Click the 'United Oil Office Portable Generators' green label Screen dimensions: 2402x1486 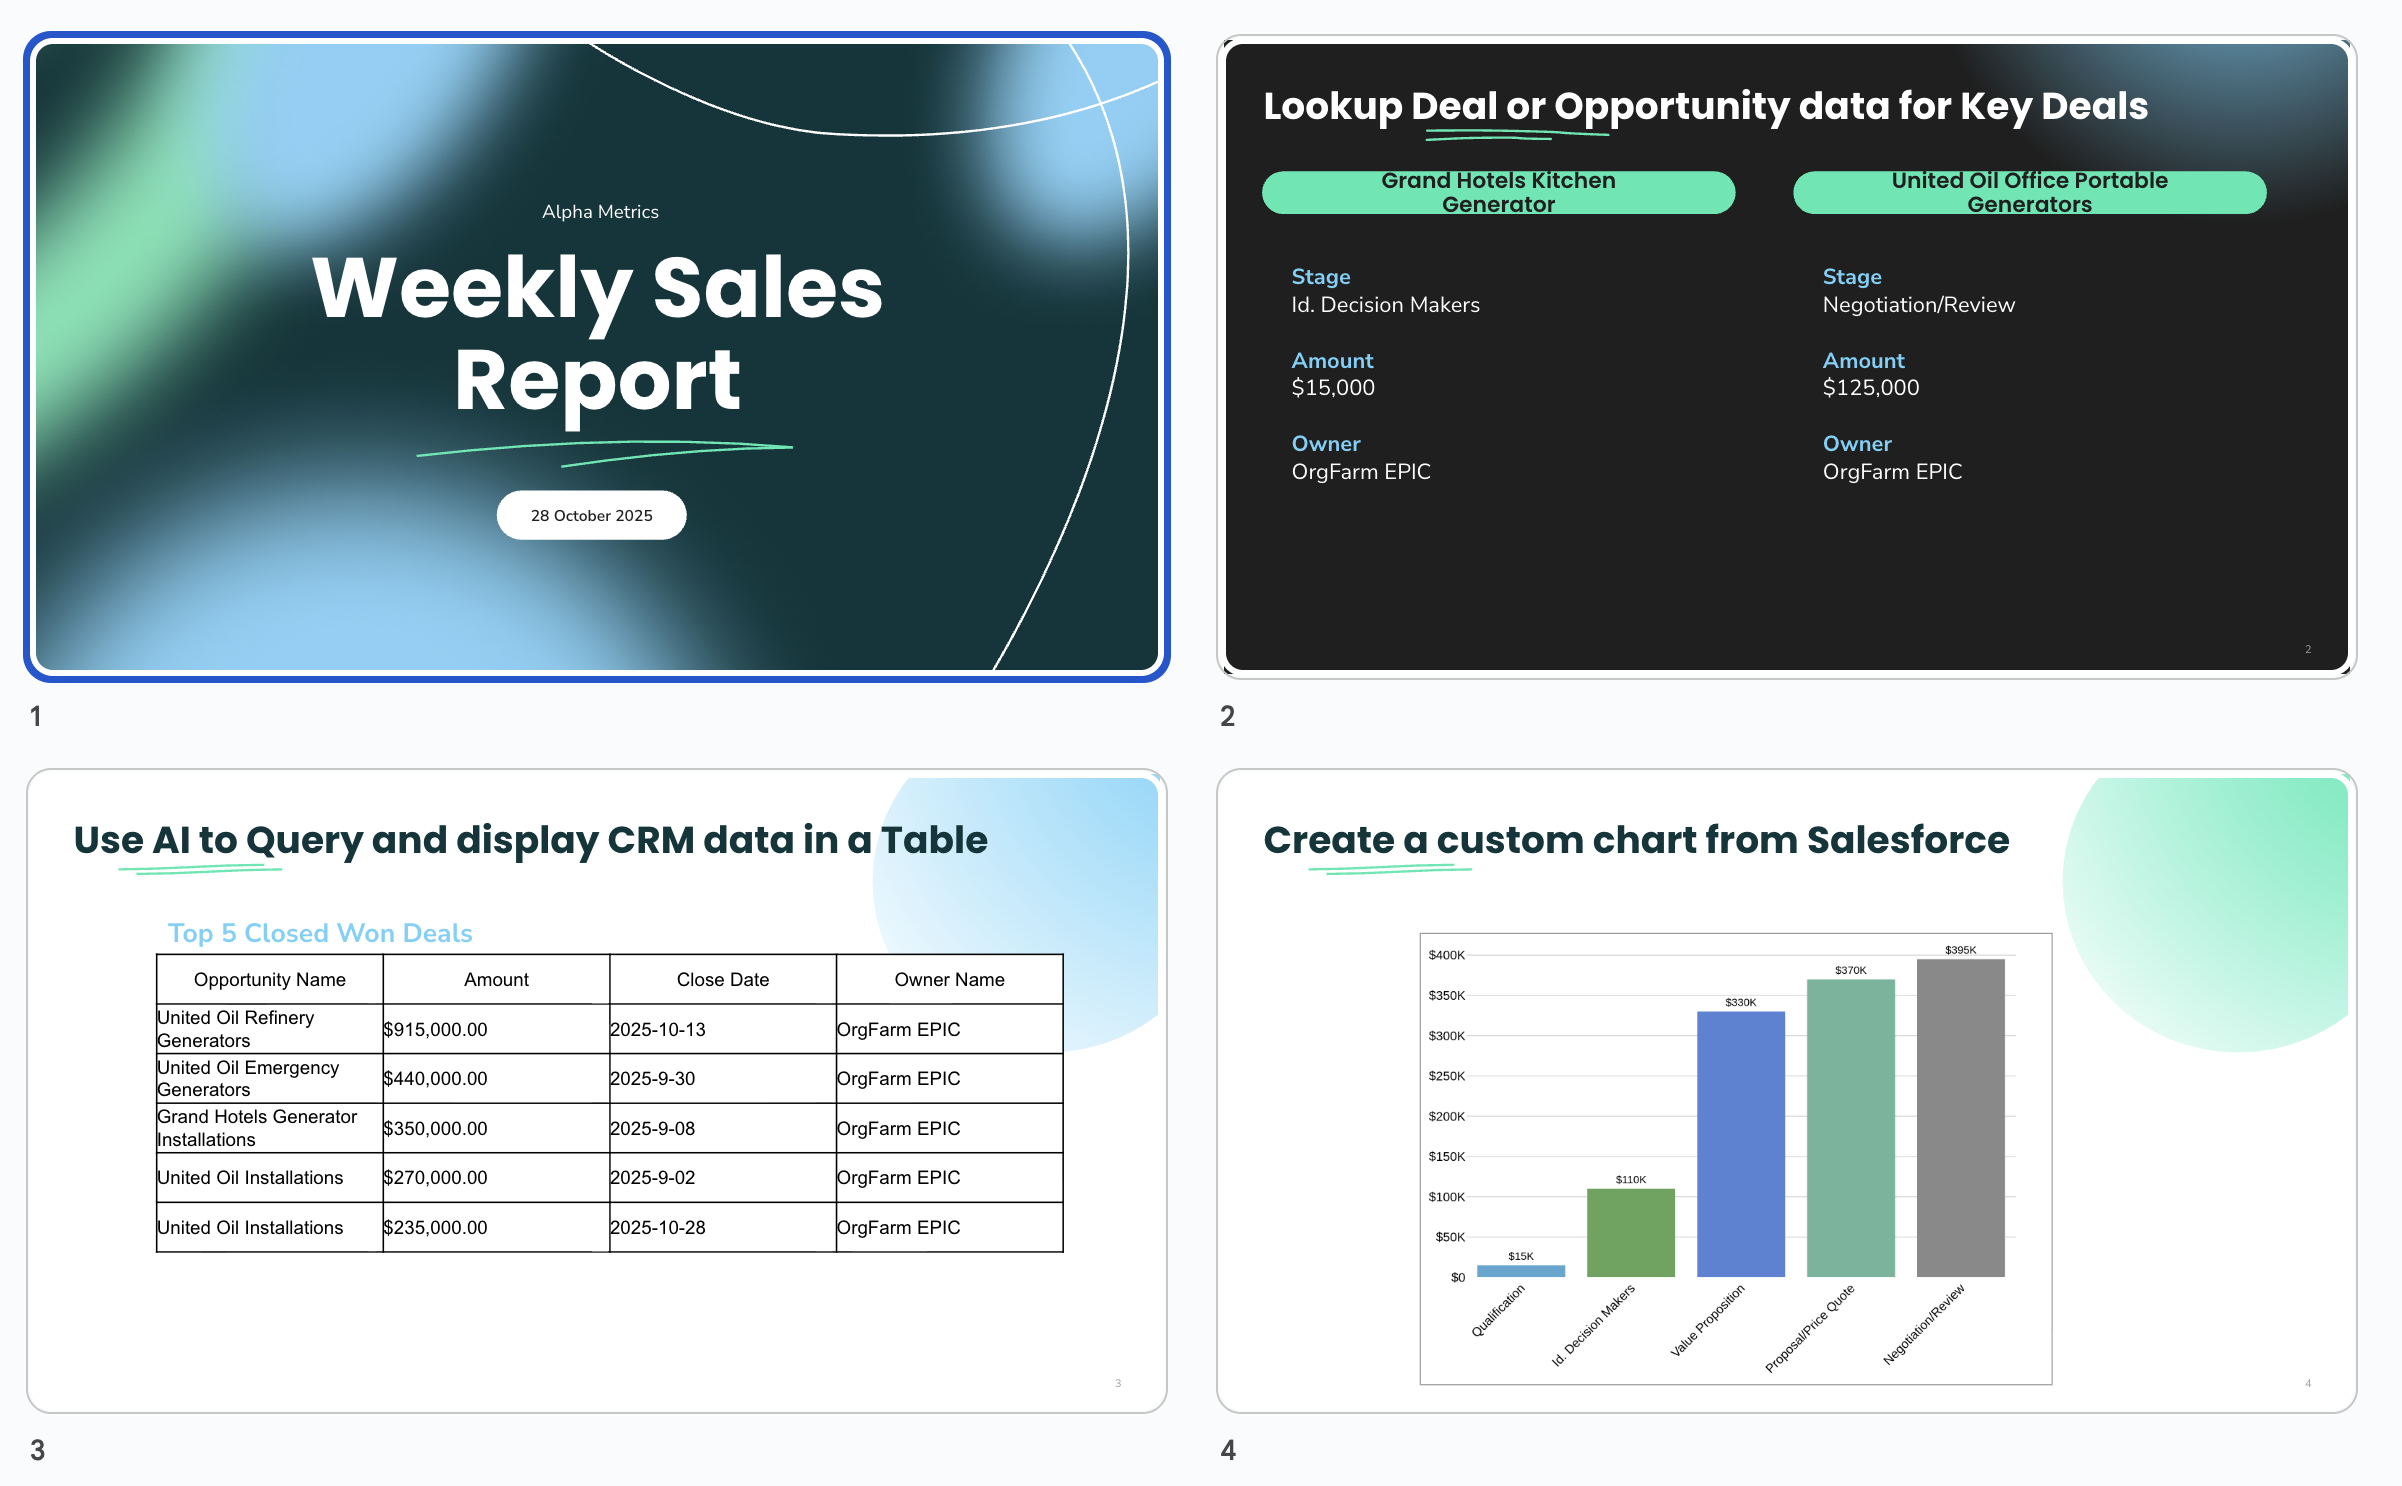click(x=2029, y=192)
